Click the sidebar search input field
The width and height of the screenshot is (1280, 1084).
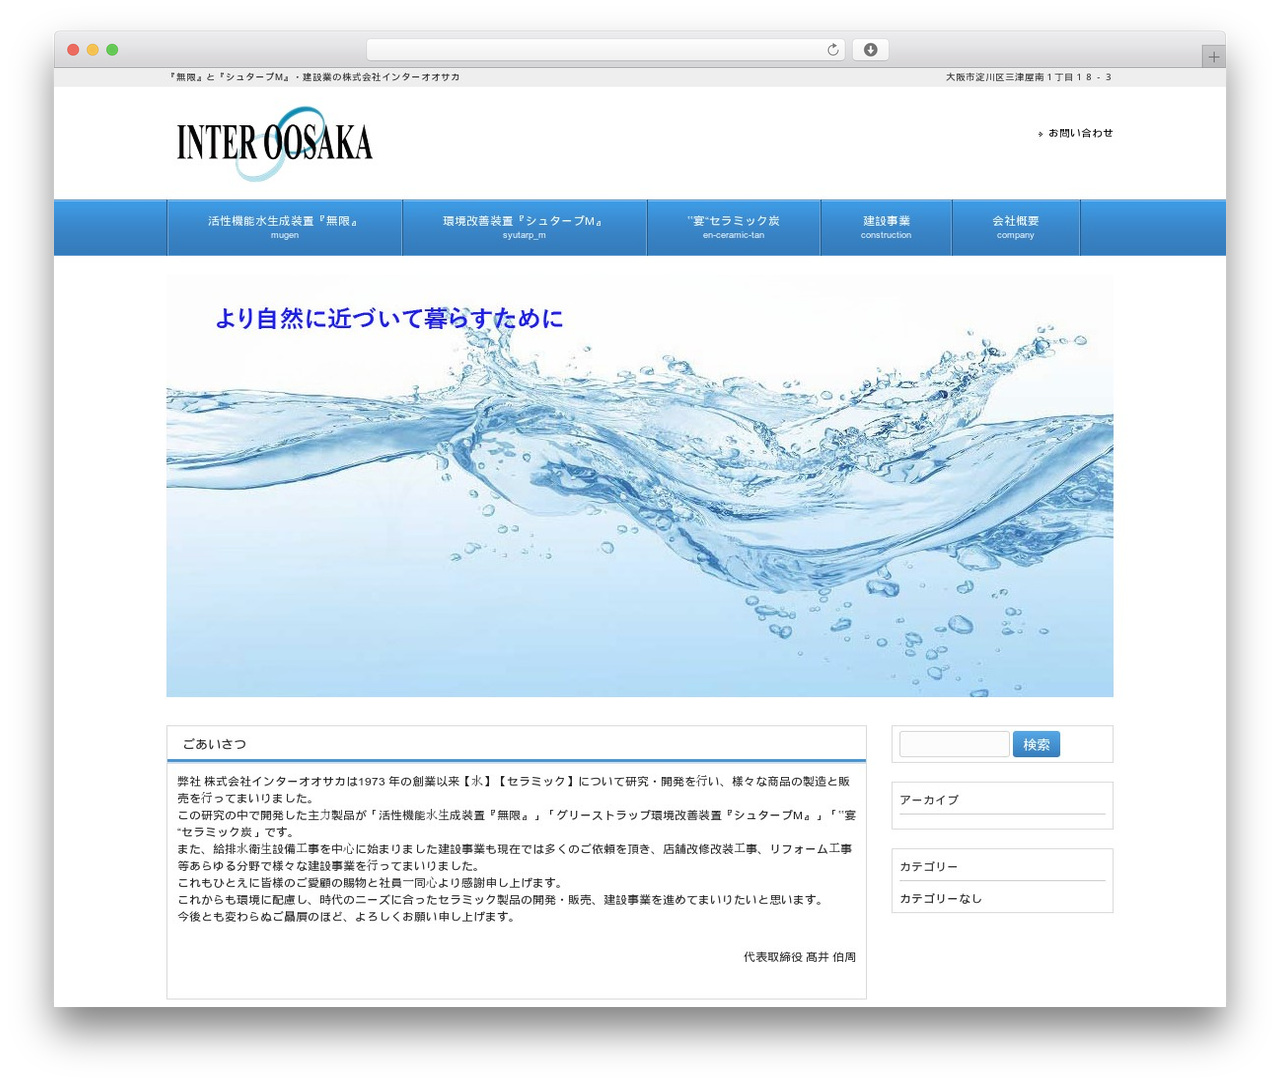954,744
